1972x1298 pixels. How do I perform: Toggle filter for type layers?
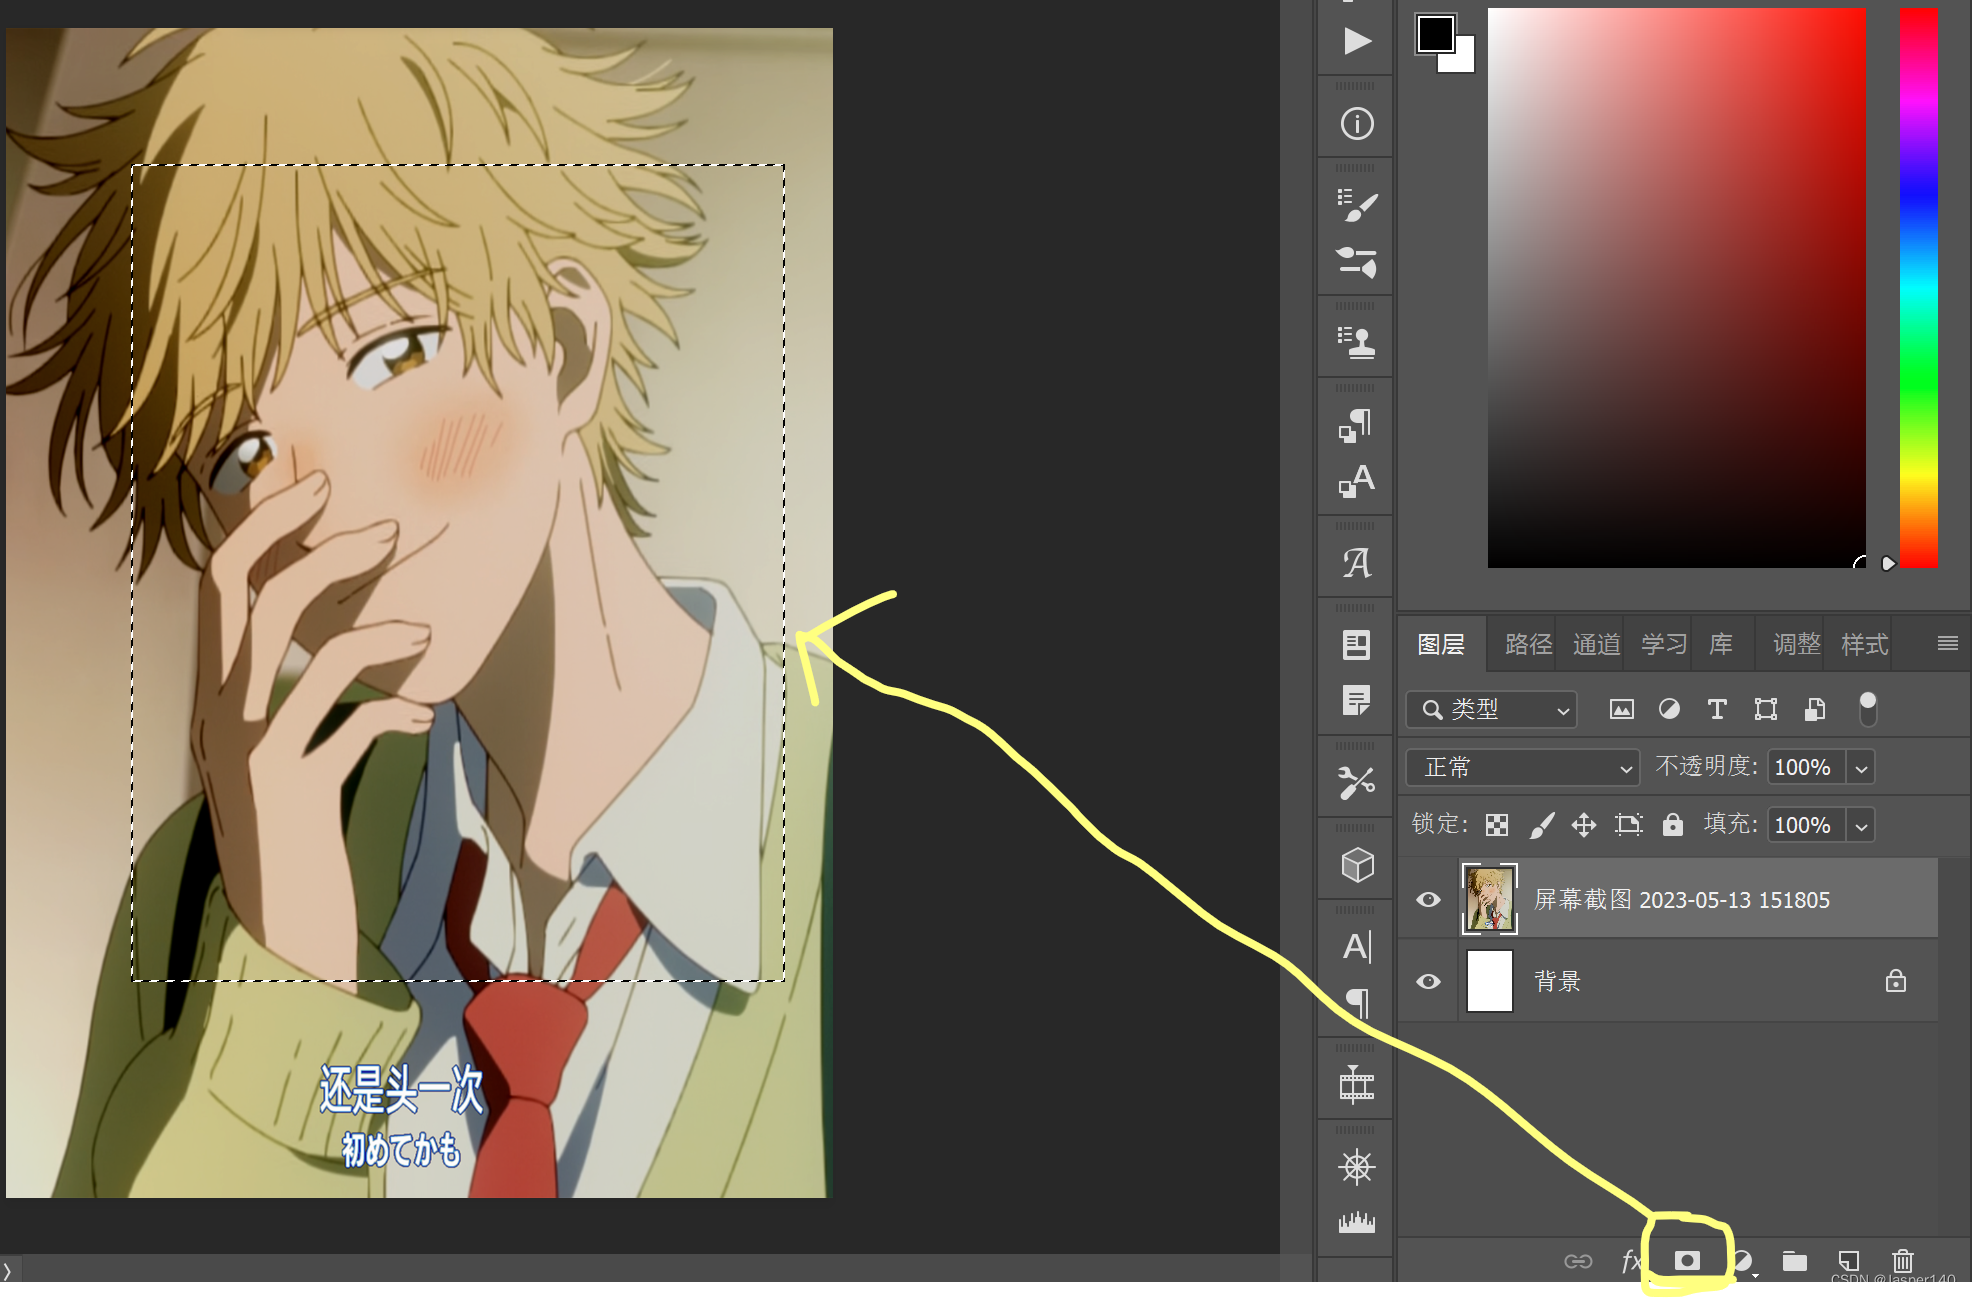click(1717, 709)
